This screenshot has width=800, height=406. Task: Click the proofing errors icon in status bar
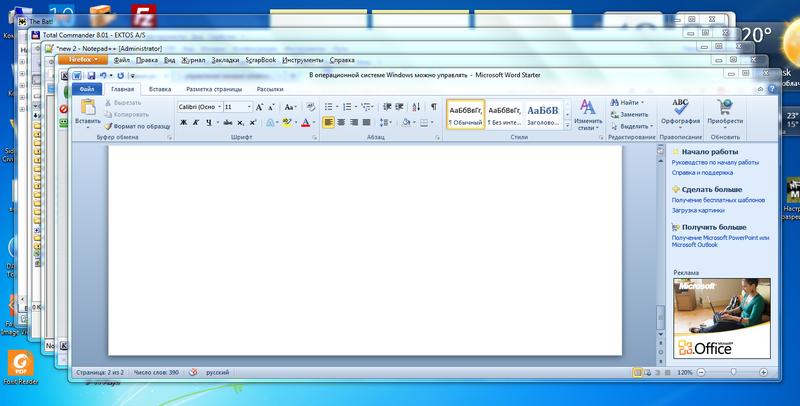click(193, 372)
